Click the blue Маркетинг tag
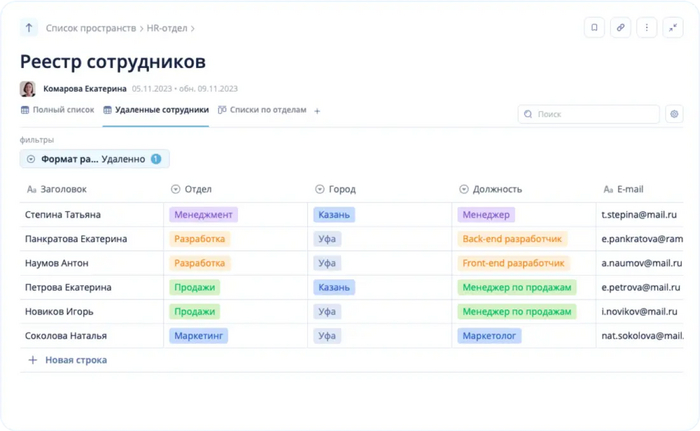The width and height of the screenshot is (700, 431). [x=199, y=336]
